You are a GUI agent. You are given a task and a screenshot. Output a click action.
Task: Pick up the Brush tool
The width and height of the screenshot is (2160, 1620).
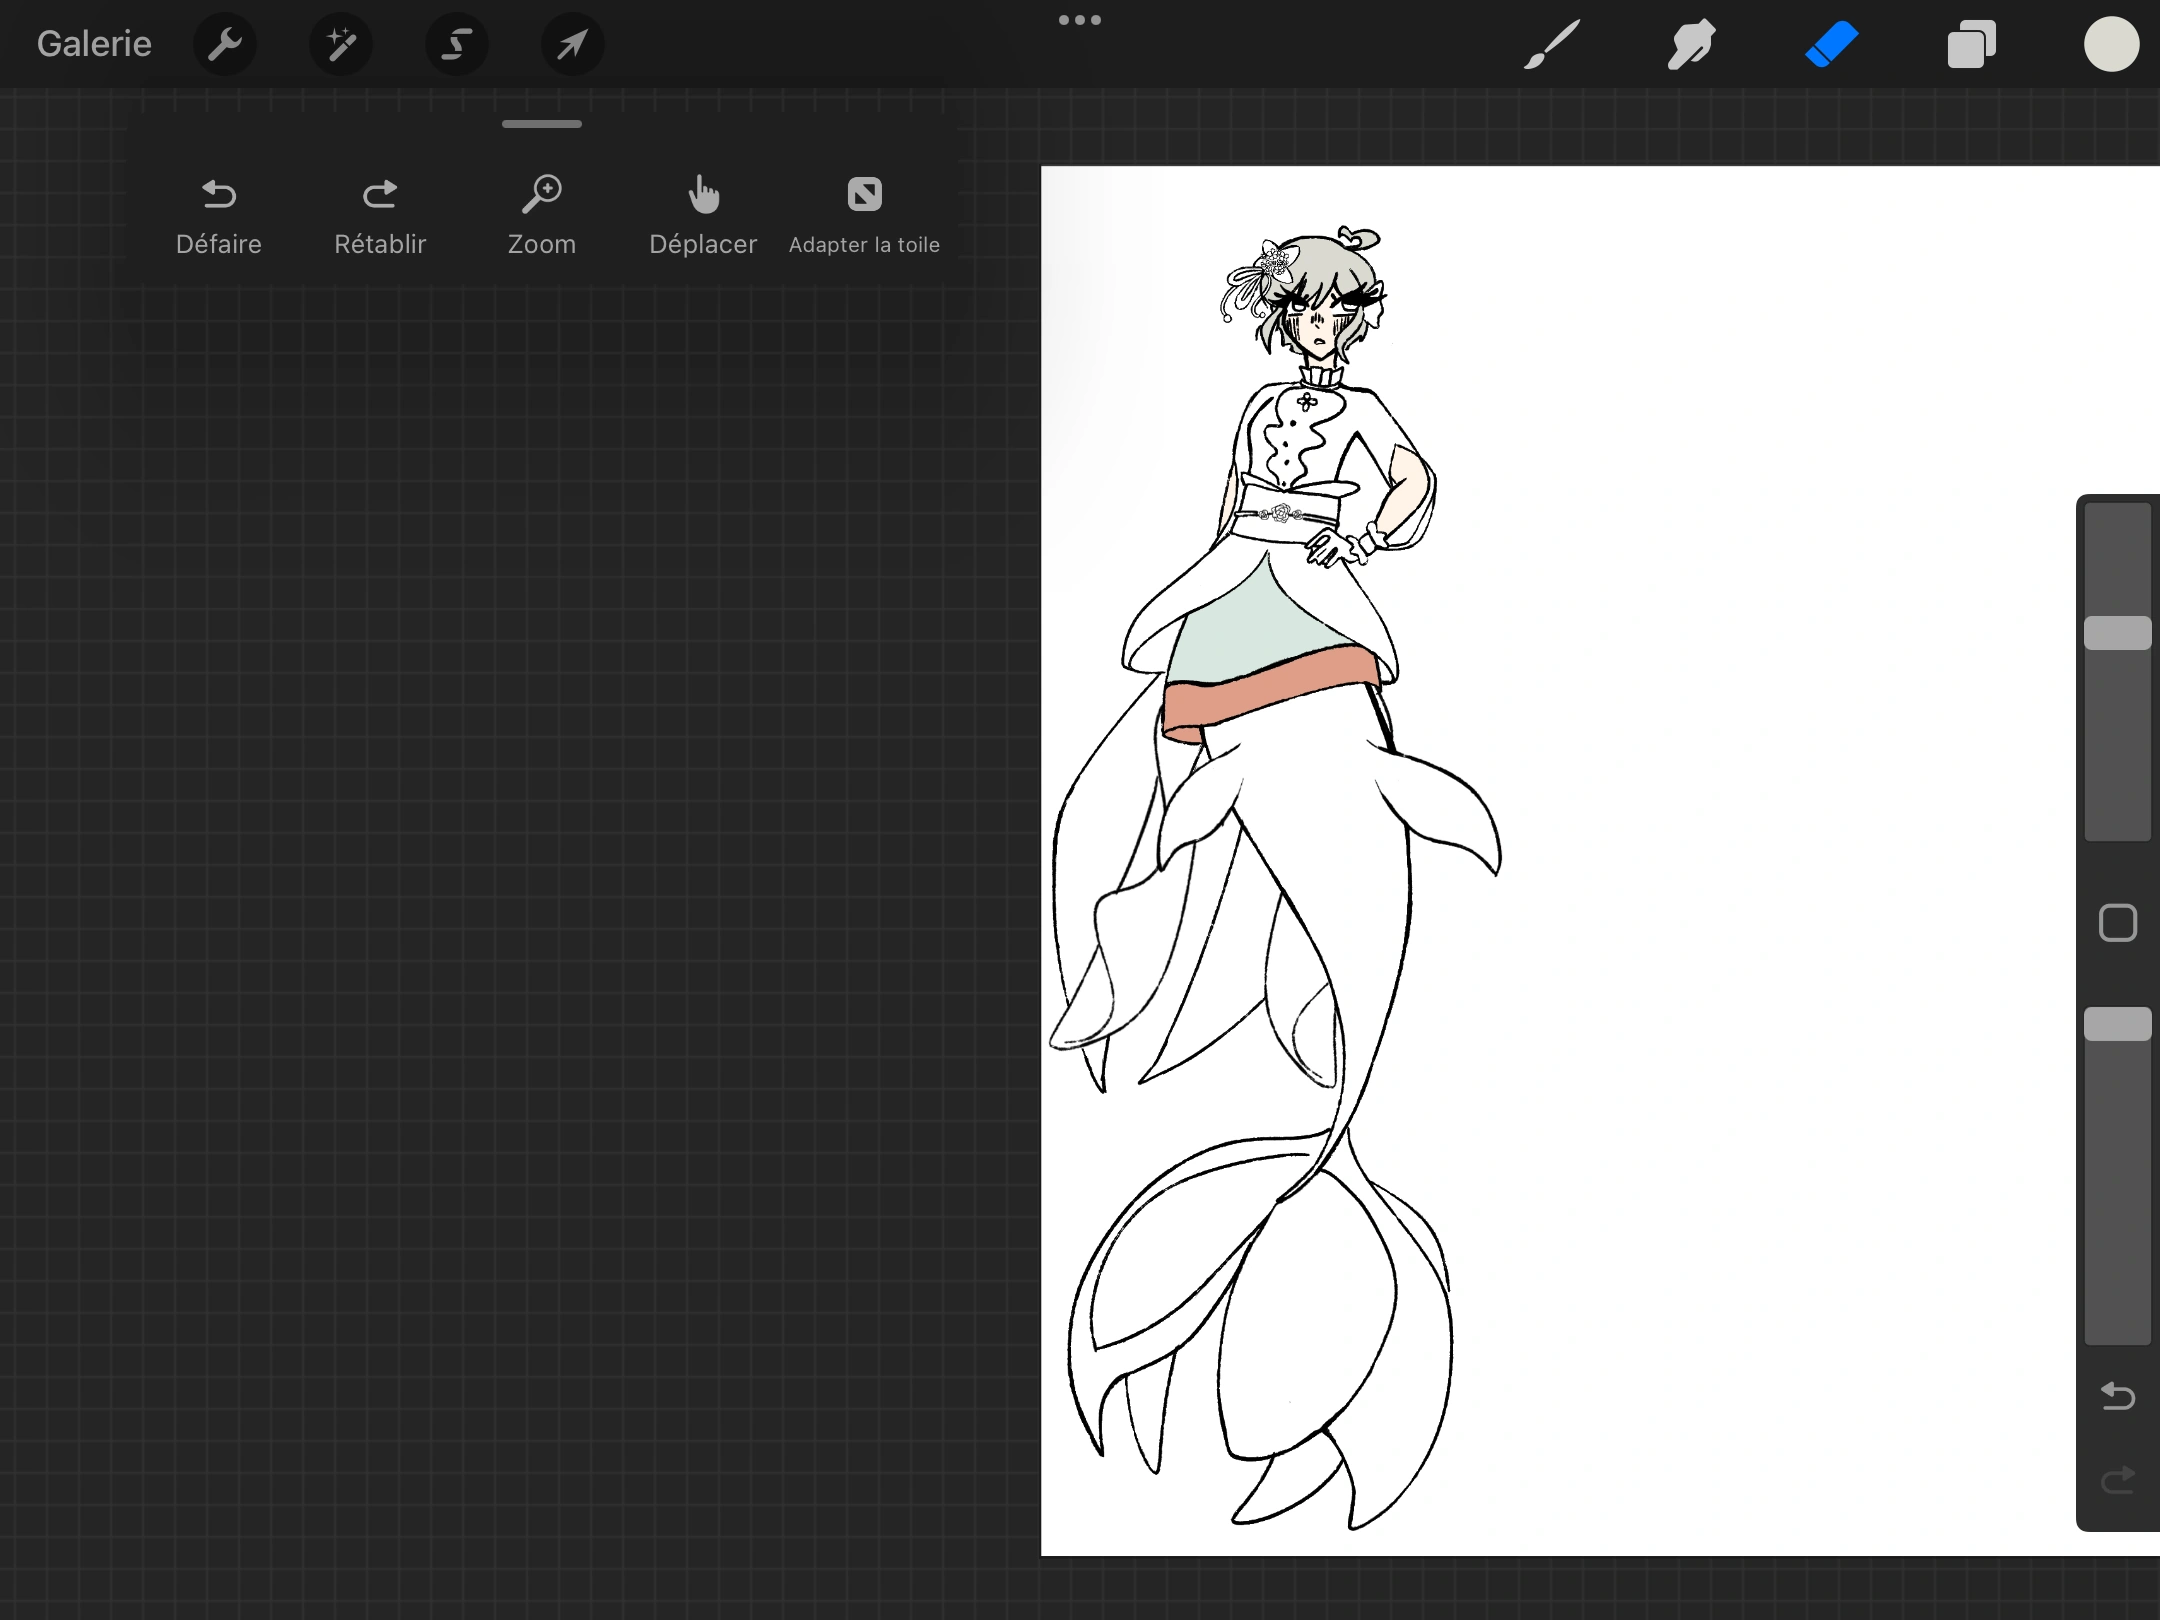coord(1551,43)
